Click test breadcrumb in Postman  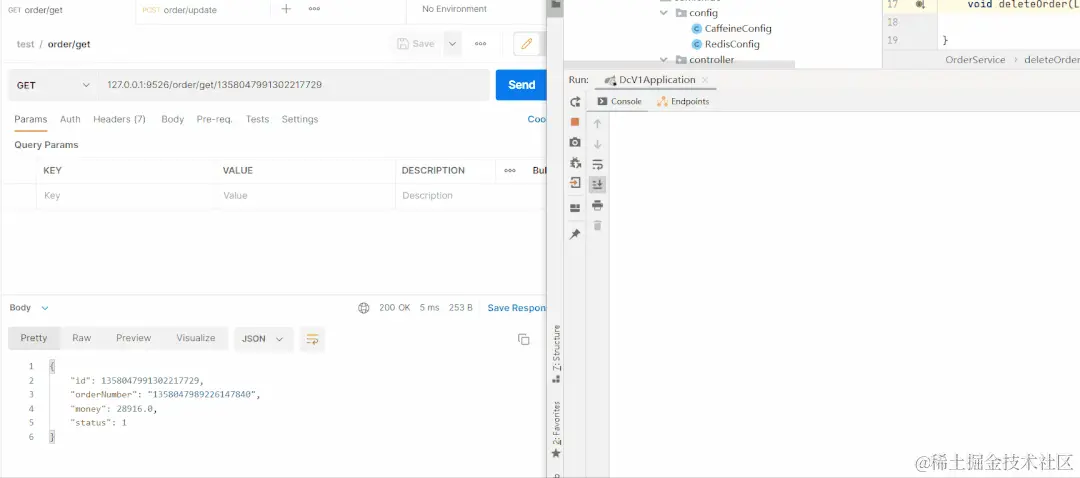coord(25,44)
